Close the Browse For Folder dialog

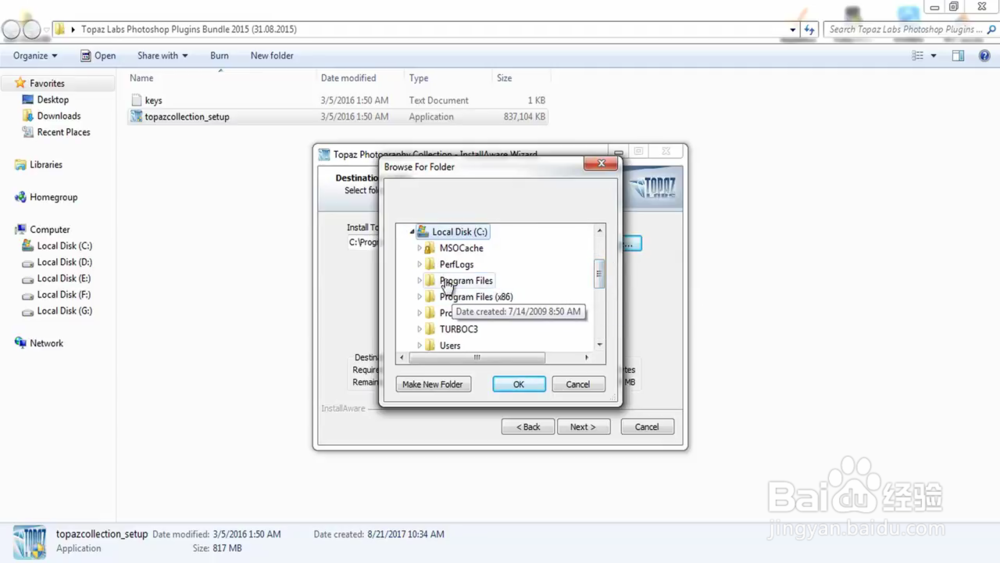tap(601, 163)
